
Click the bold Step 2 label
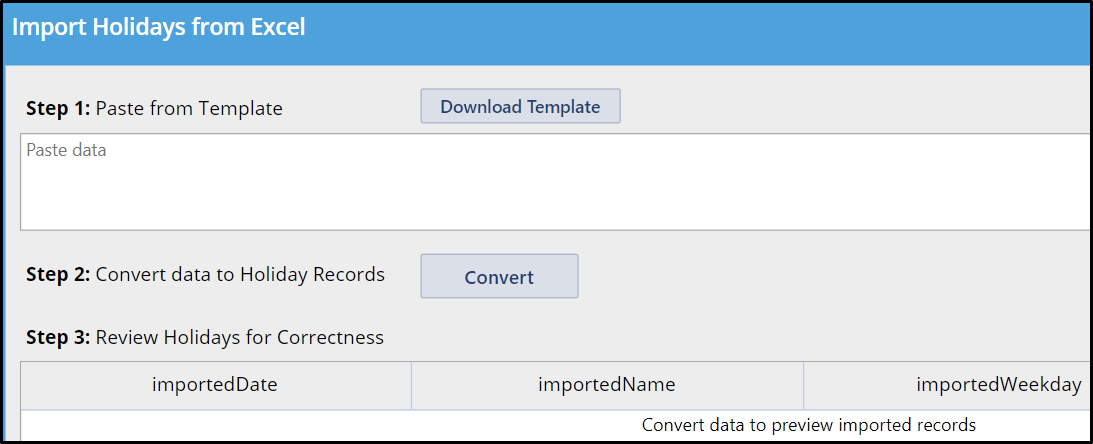tap(58, 275)
